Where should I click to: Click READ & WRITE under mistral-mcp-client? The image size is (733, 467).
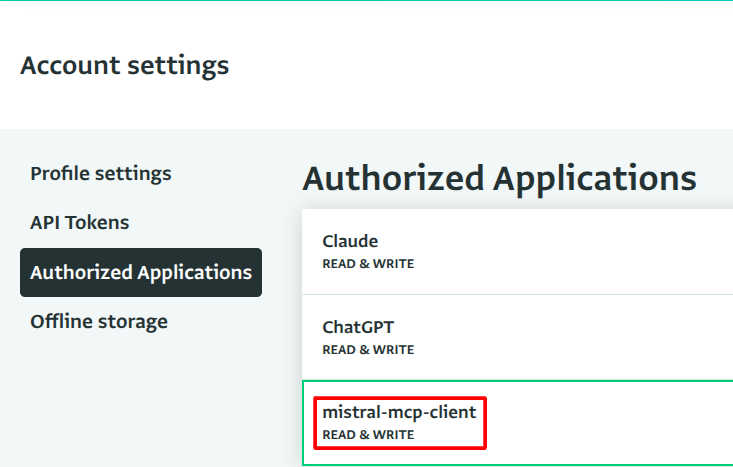point(368,435)
